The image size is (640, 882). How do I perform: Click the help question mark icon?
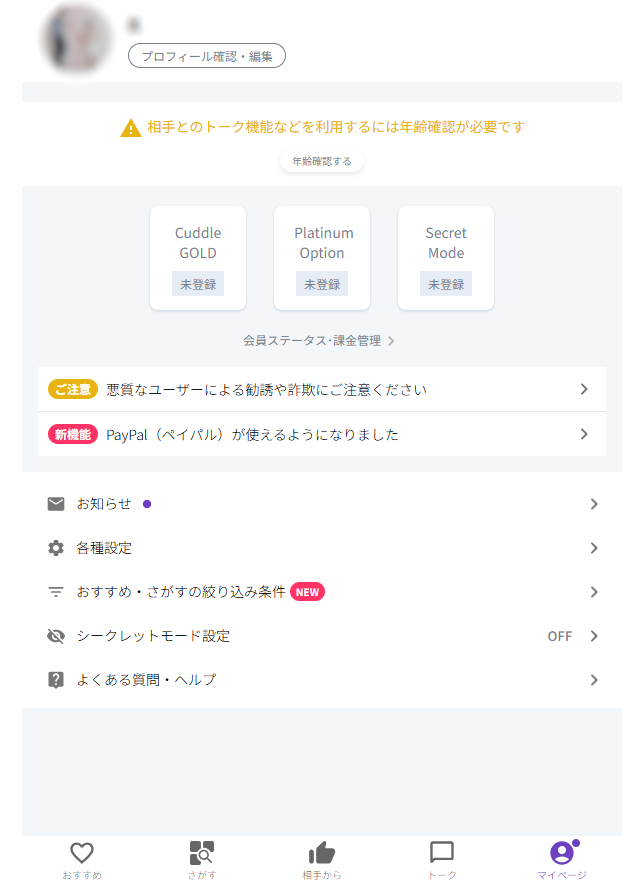click(56, 680)
